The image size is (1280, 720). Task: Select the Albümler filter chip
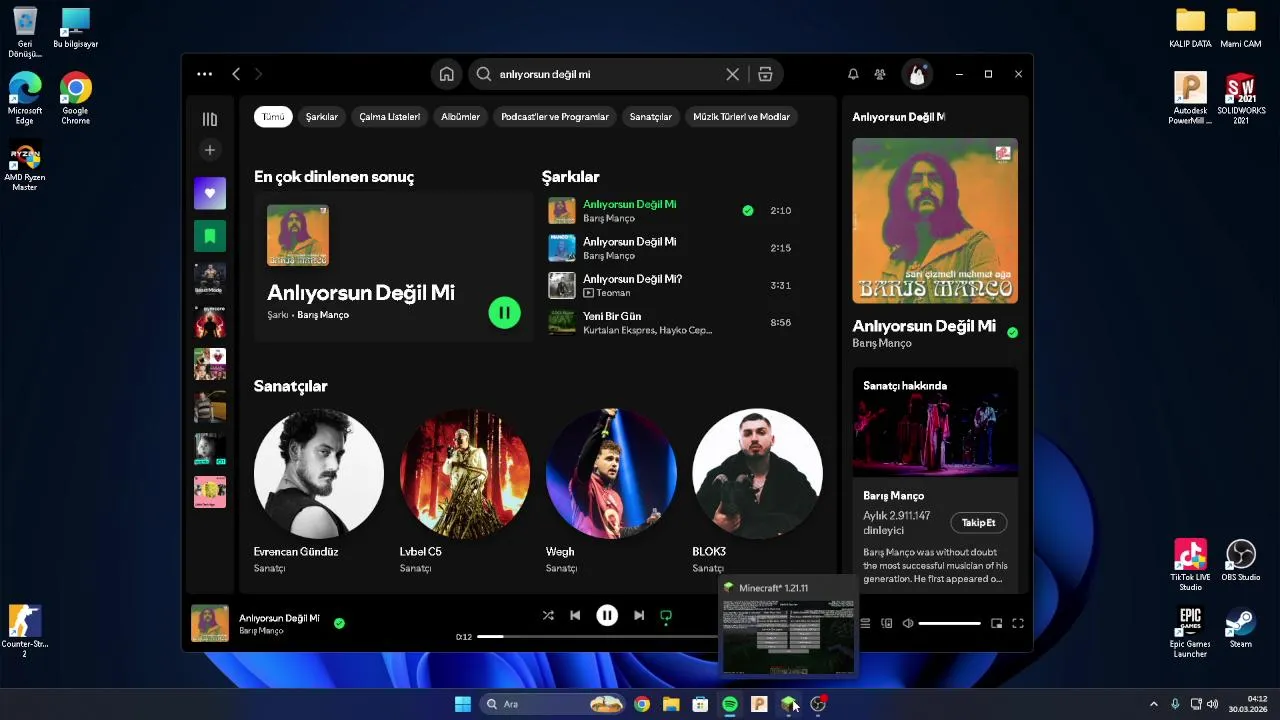(x=461, y=117)
